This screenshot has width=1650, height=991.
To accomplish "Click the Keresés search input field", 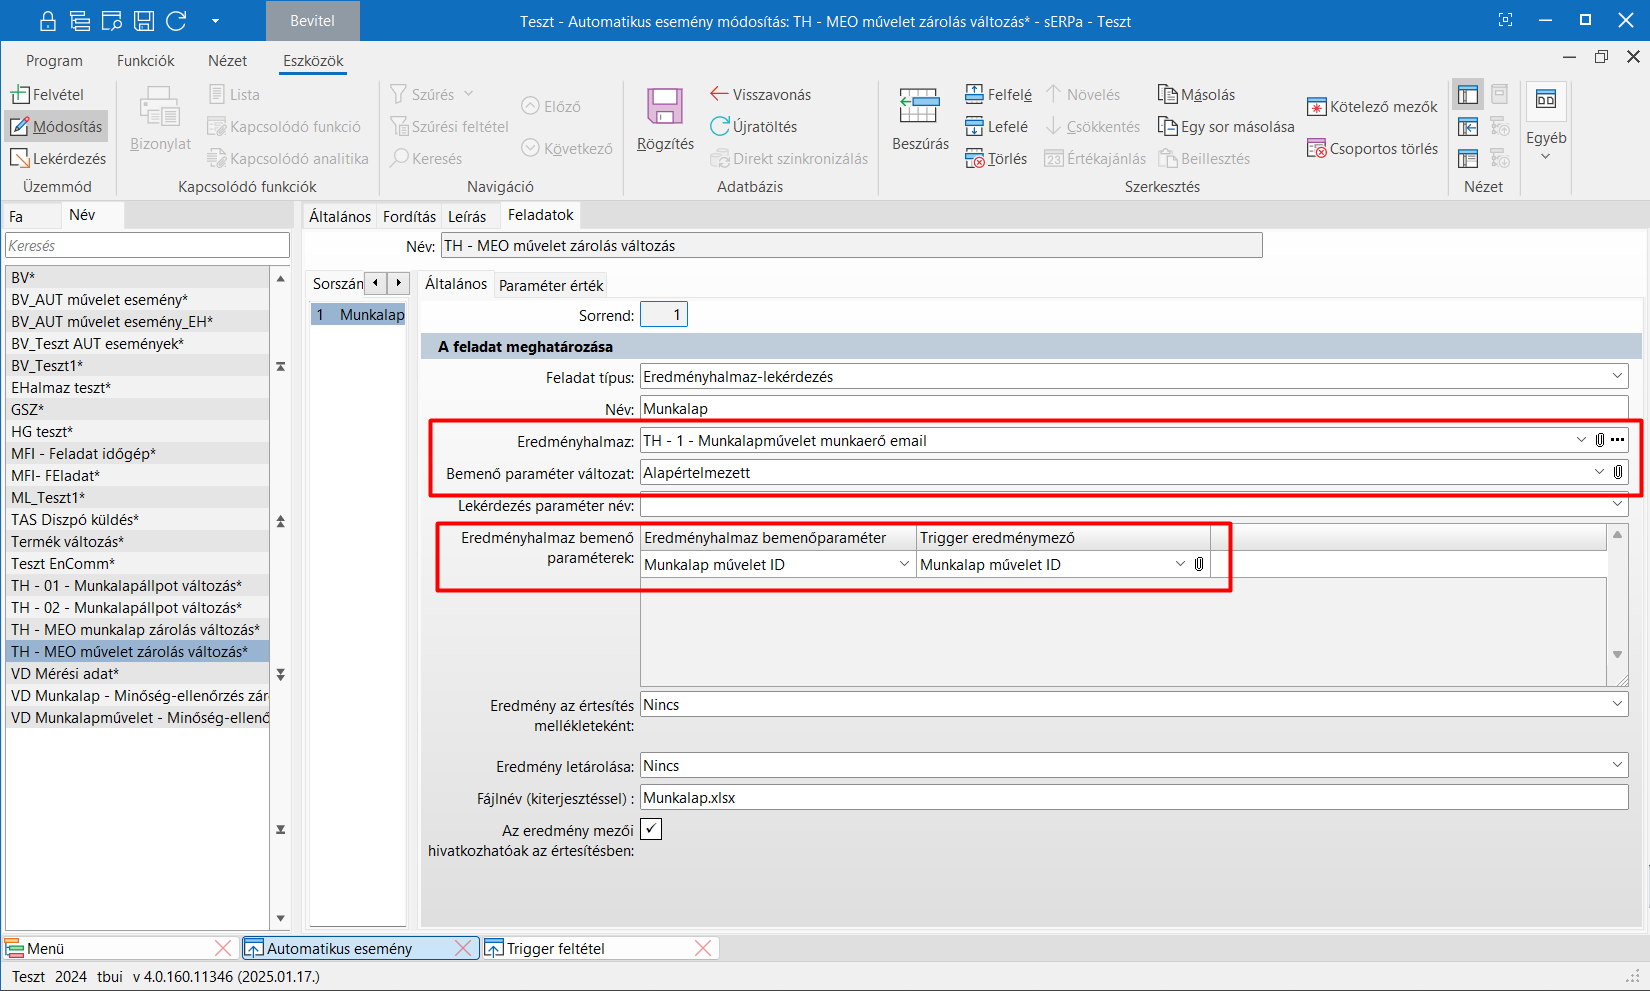I will (147, 246).
